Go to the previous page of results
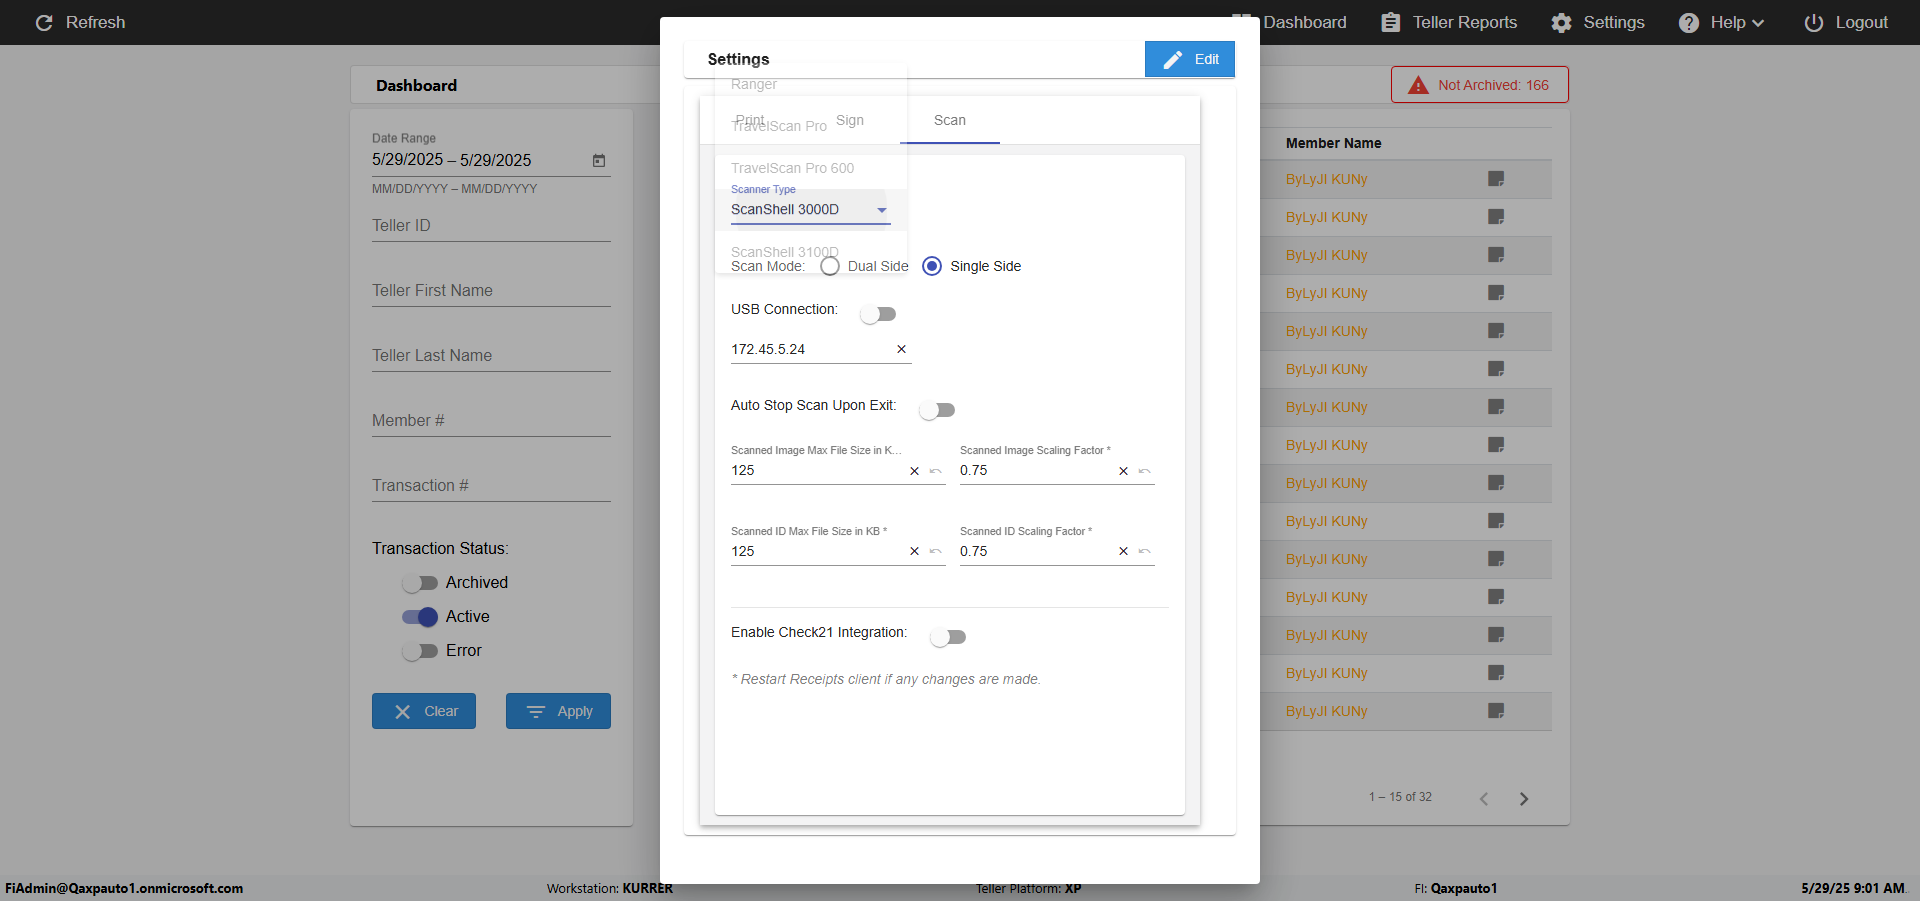1920x901 pixels. [x=1484, y=798]
